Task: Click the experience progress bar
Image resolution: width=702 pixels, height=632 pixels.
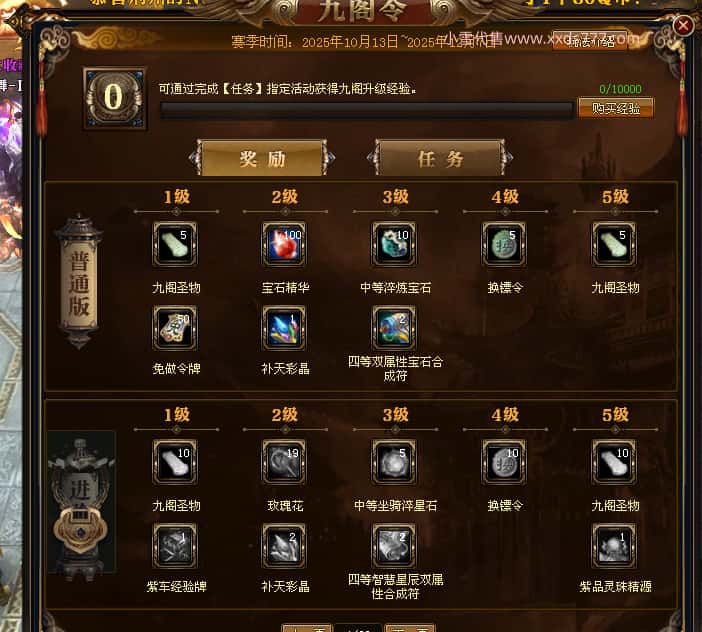Action: point(367,109)
